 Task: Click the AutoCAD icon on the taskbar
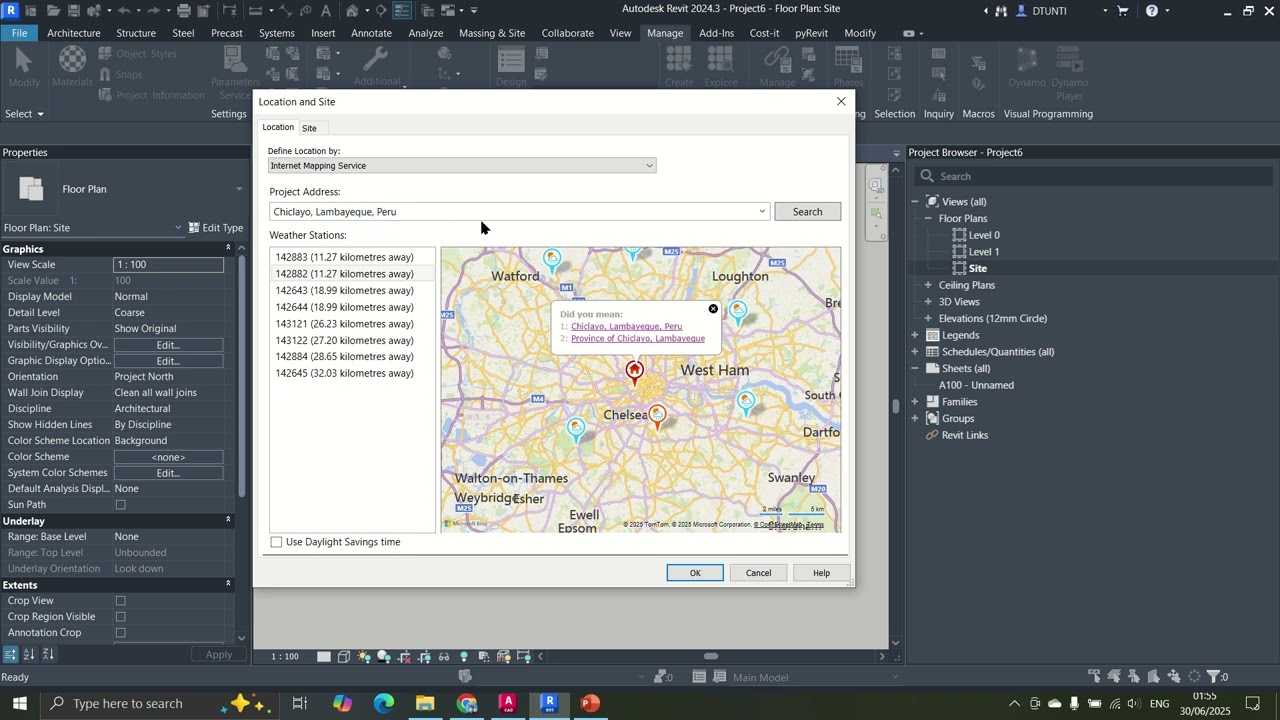pos(508,703)
